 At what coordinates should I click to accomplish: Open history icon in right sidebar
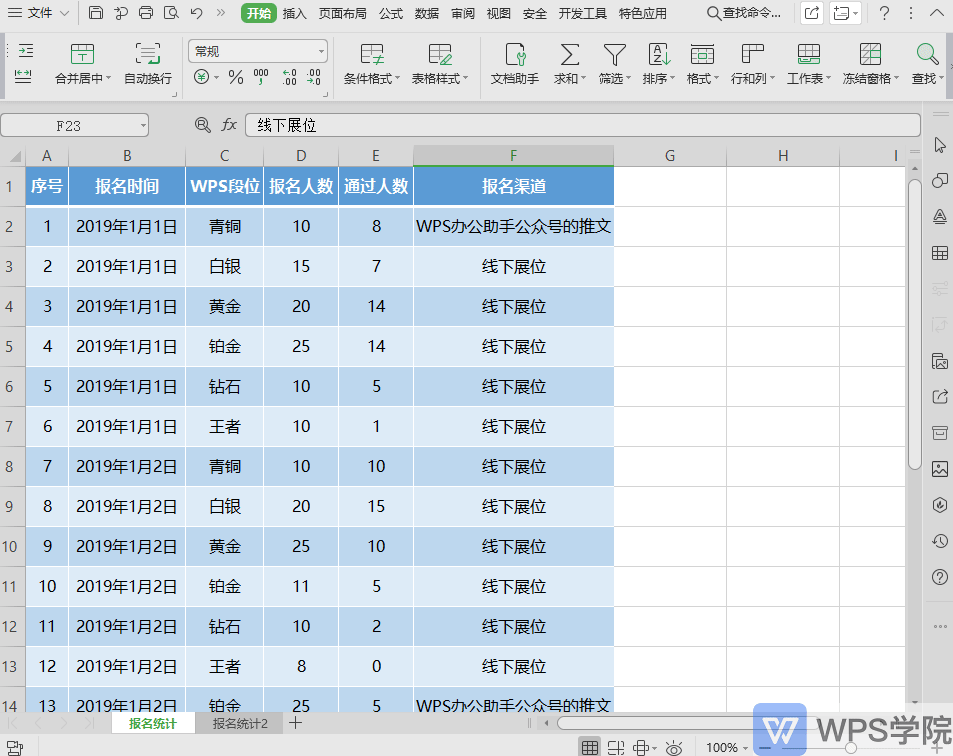(x=940, y=541)
